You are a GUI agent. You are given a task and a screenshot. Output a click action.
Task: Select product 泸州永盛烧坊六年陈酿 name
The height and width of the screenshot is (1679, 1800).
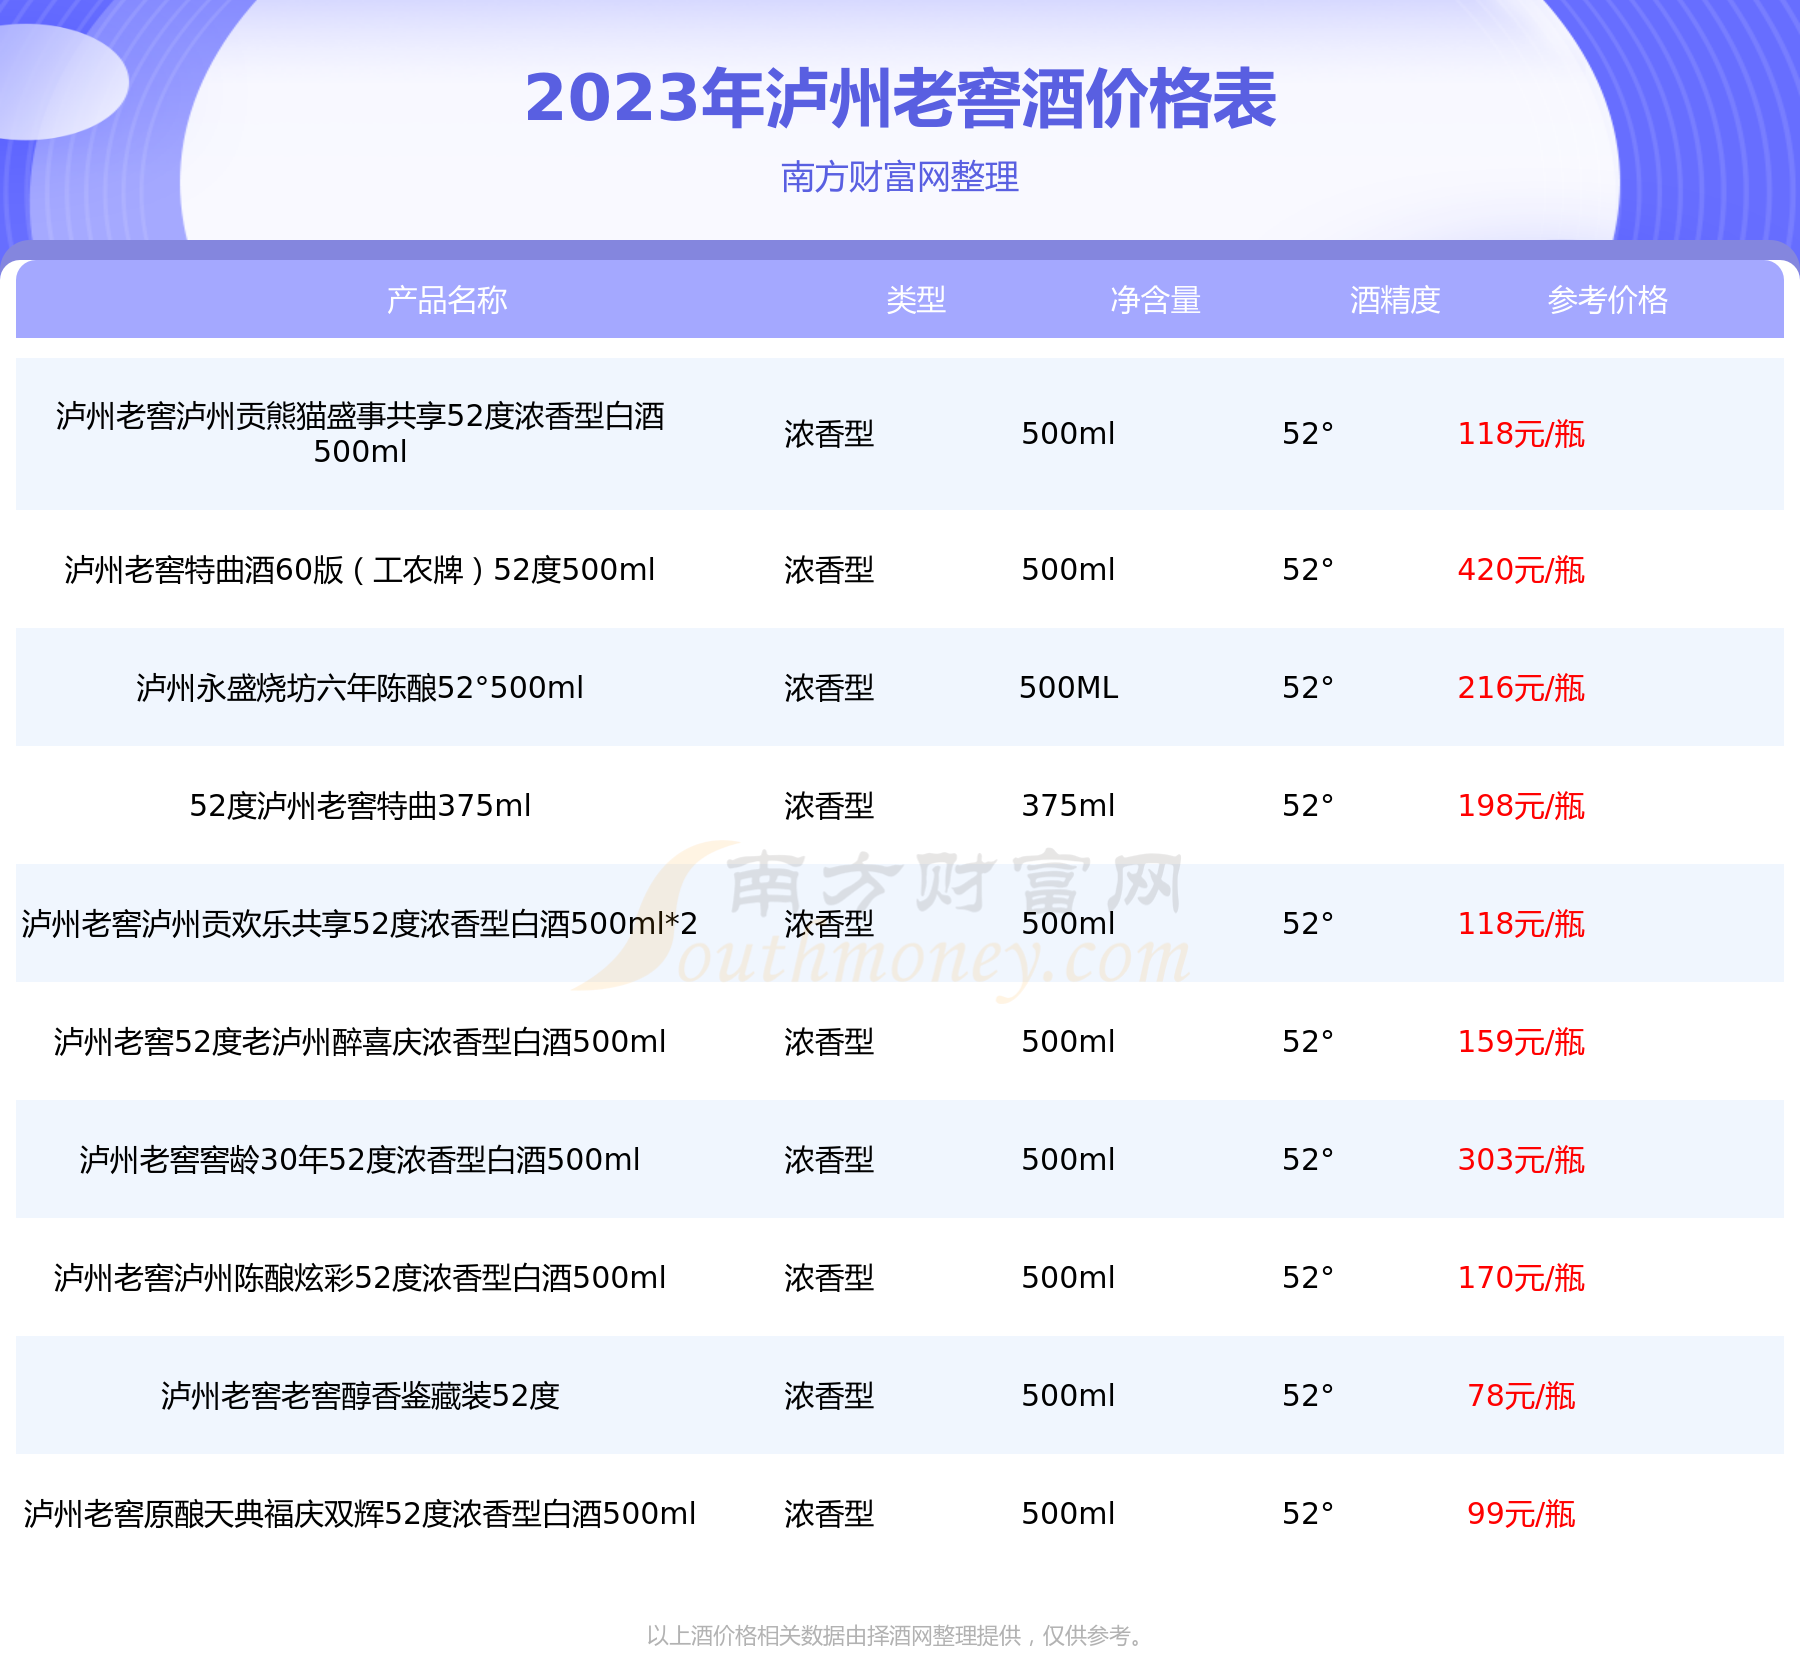click(x=360, y=688)
